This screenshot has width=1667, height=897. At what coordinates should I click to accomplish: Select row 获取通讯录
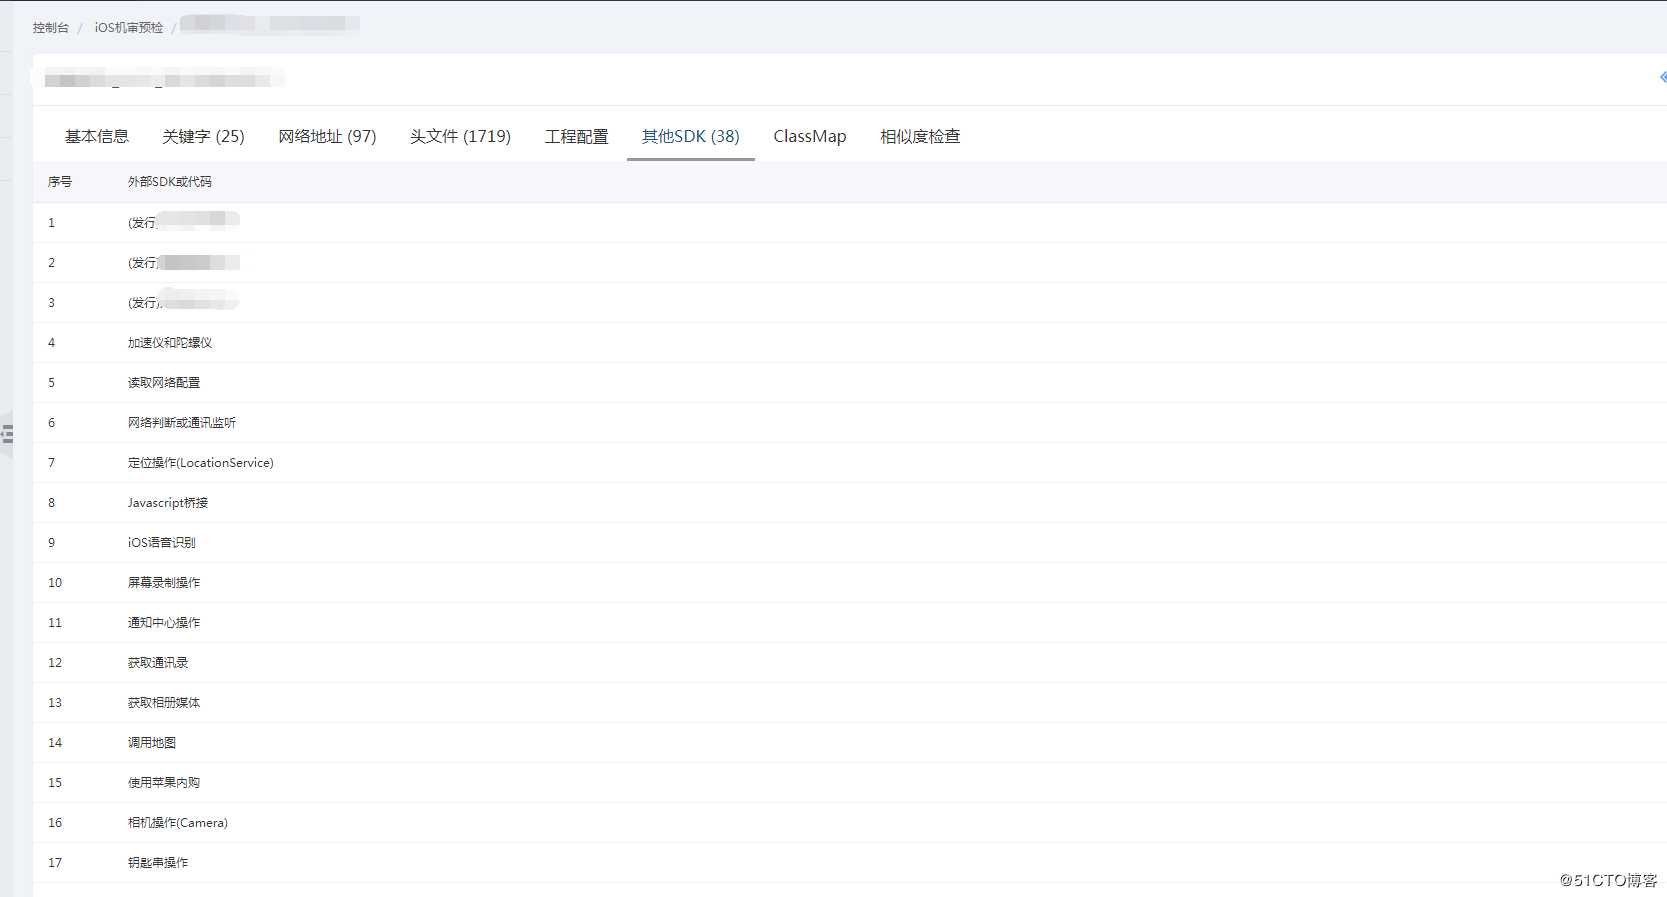pos(850,663)
